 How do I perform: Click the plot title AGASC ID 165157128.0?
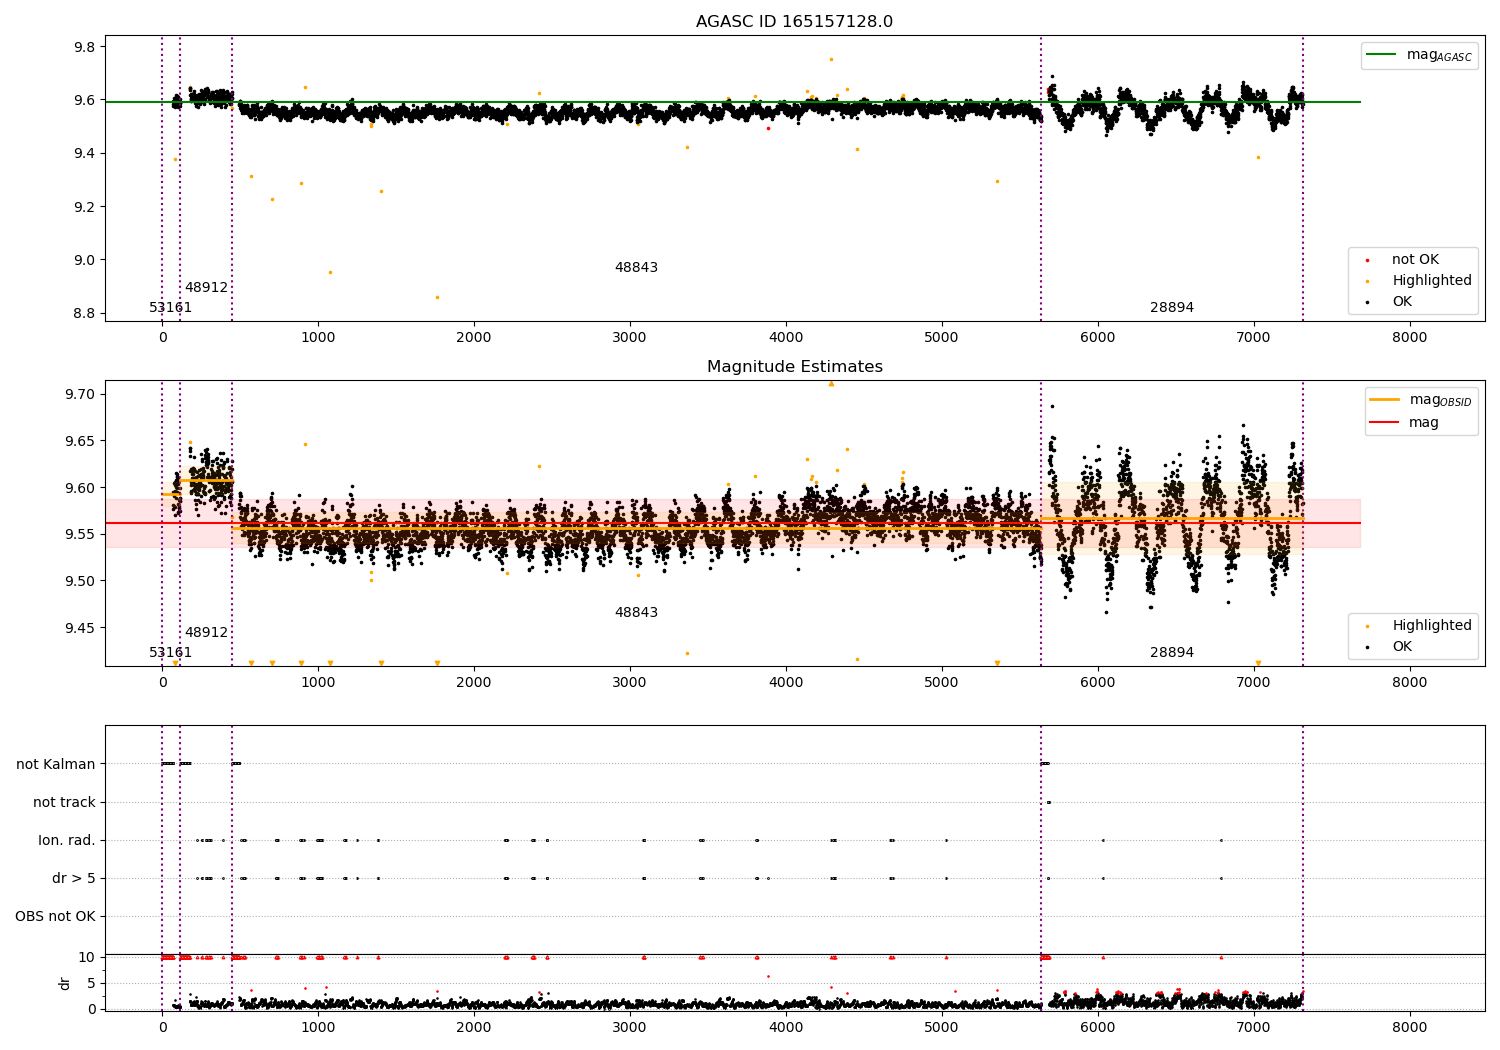coord(794,22)
